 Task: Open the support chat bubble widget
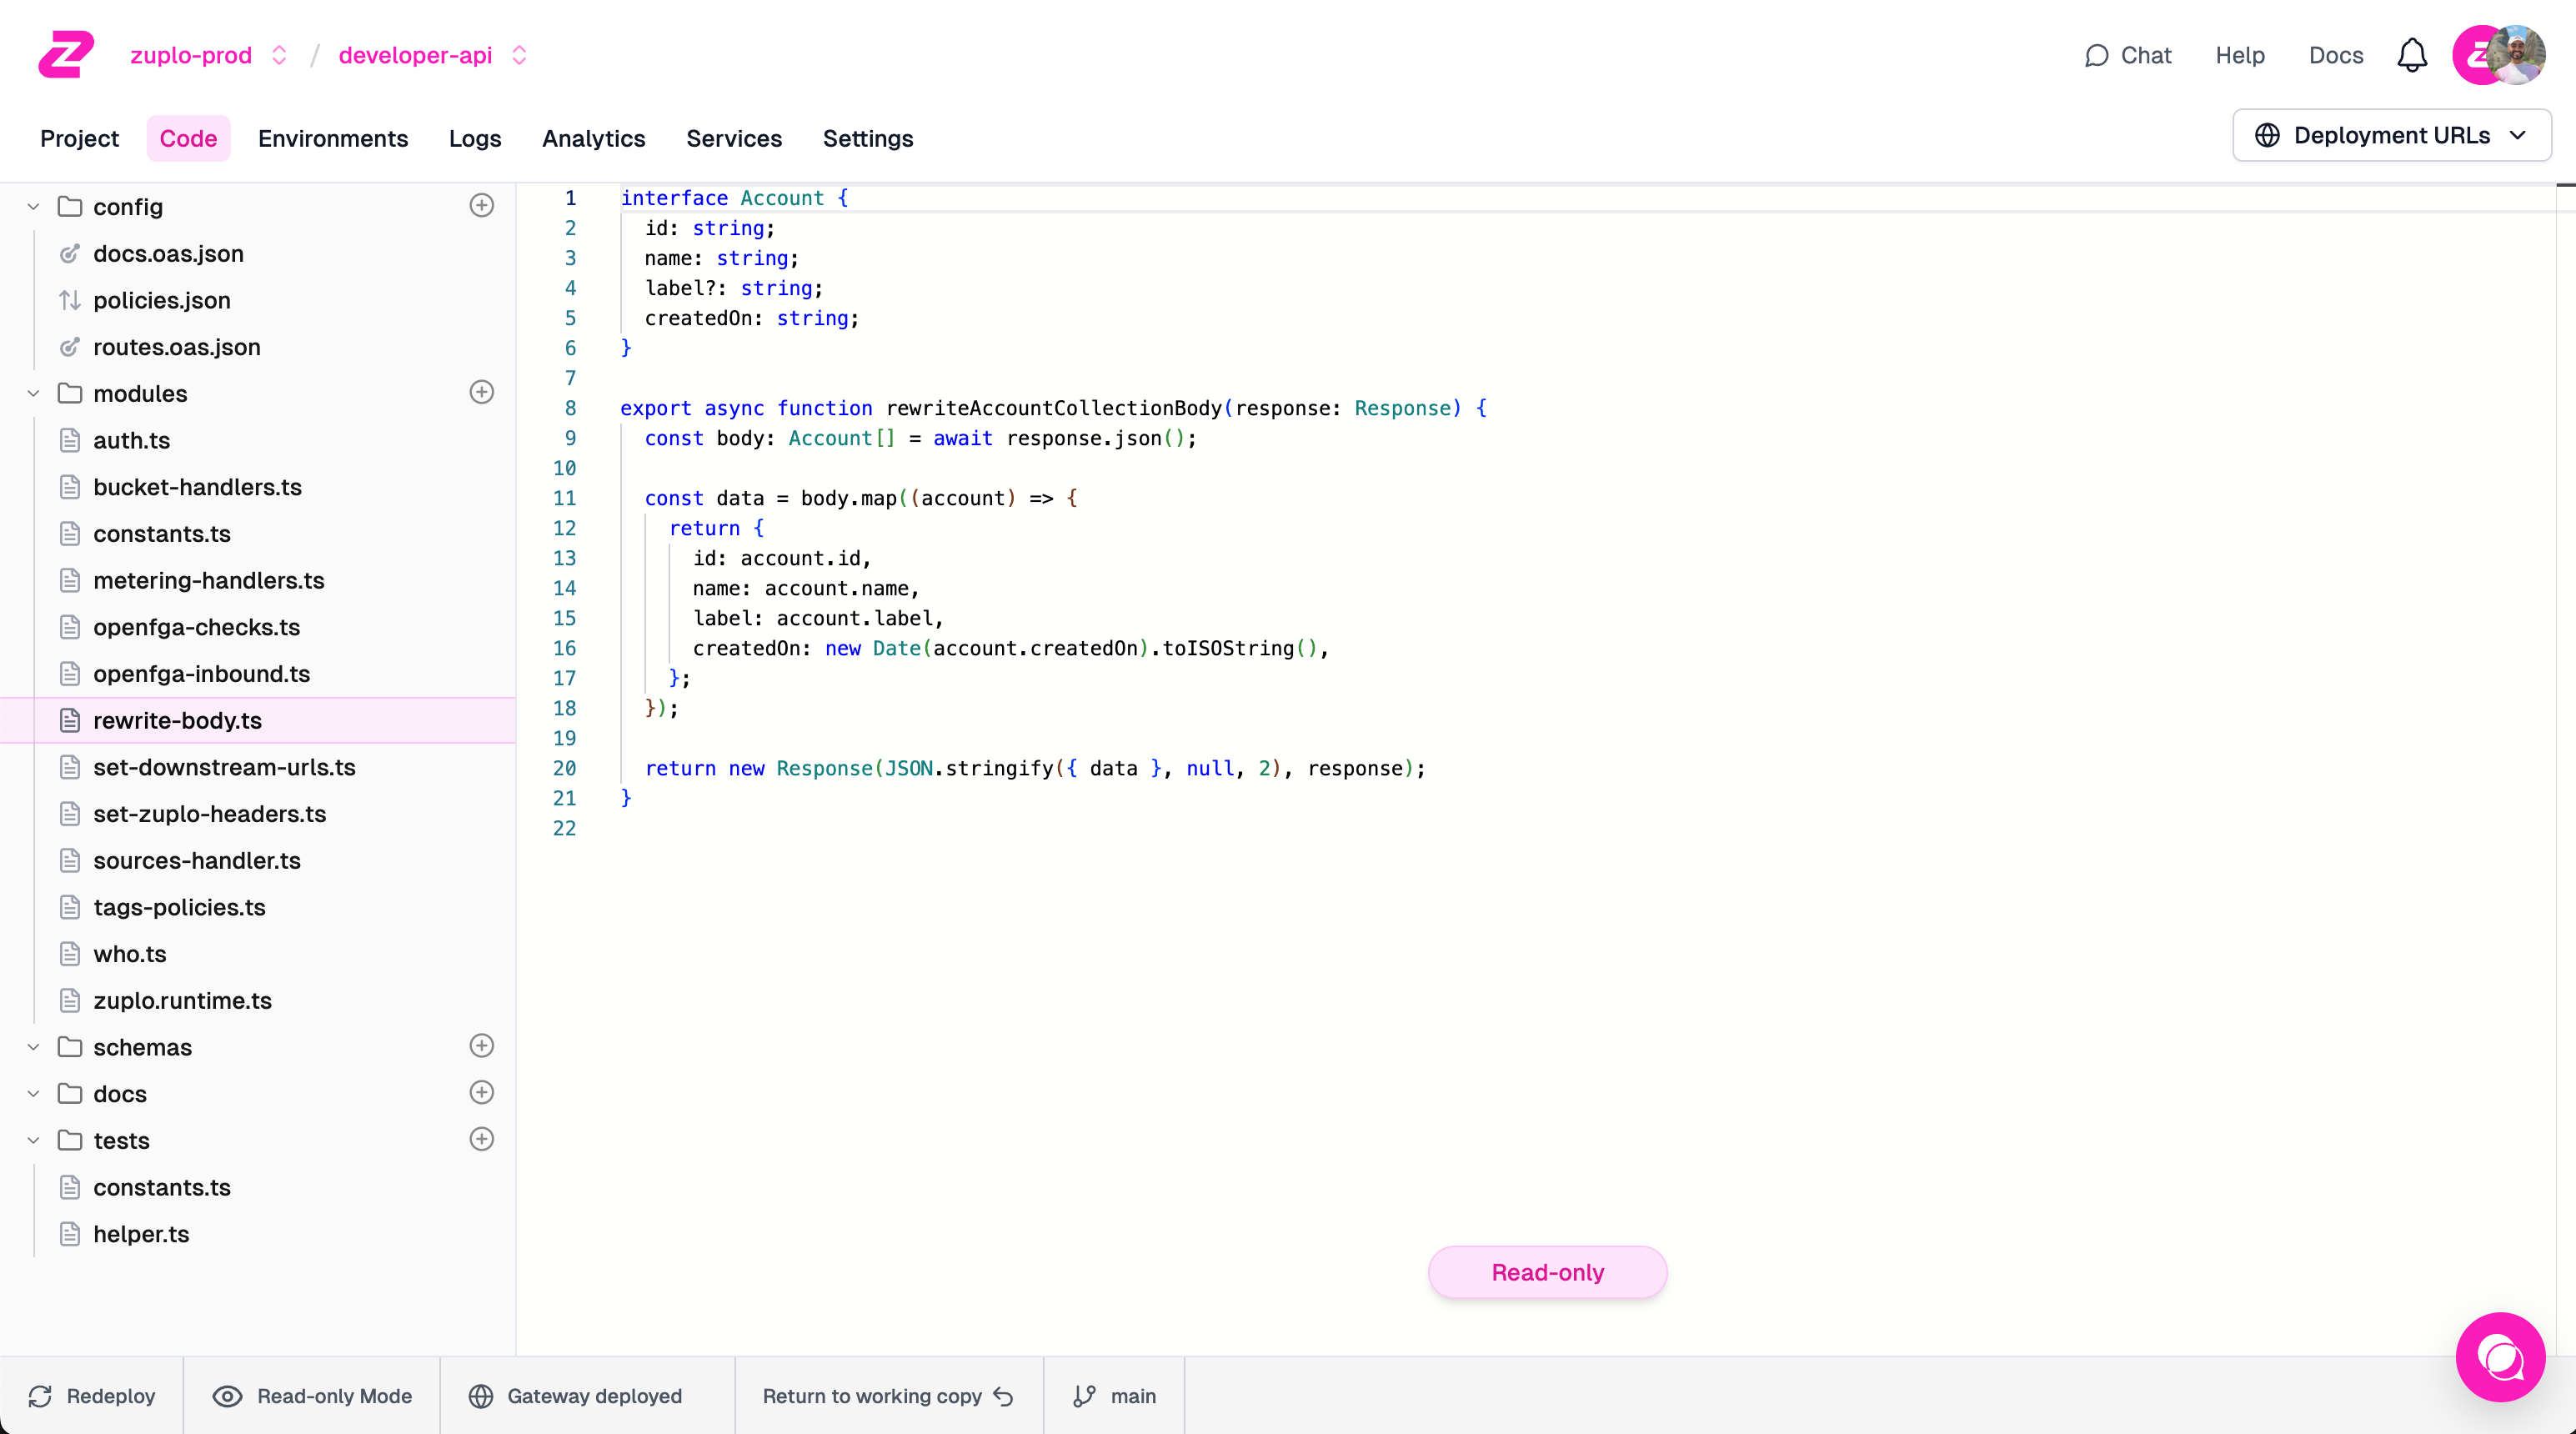coord(2499,1357)
